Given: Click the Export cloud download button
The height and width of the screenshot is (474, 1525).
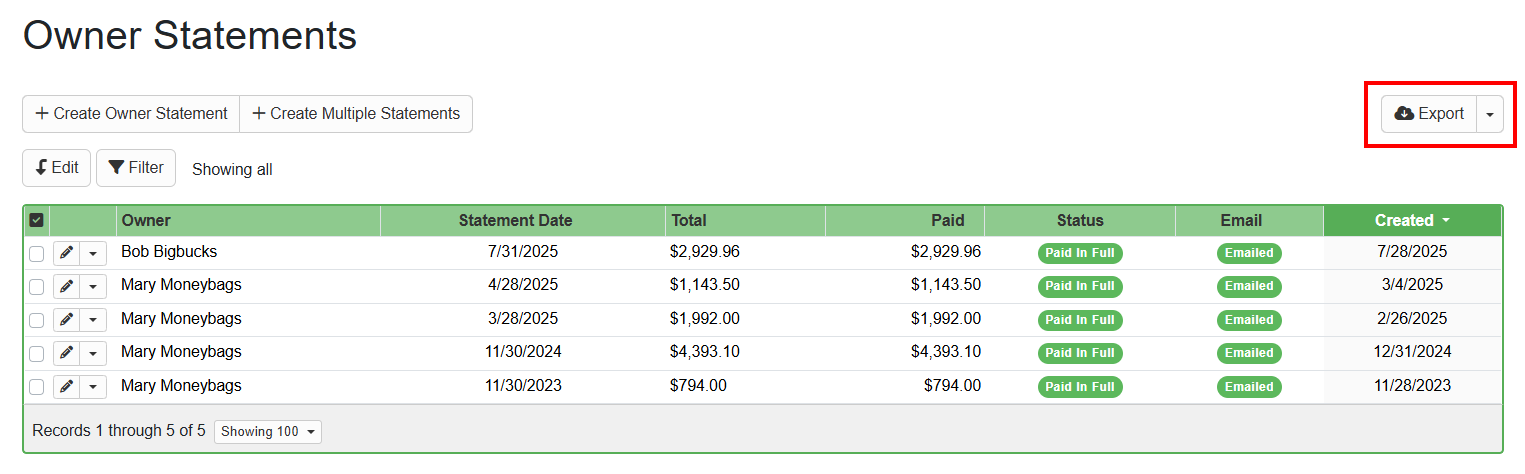Looking at the screenshot, I should tap(1429, 114).
